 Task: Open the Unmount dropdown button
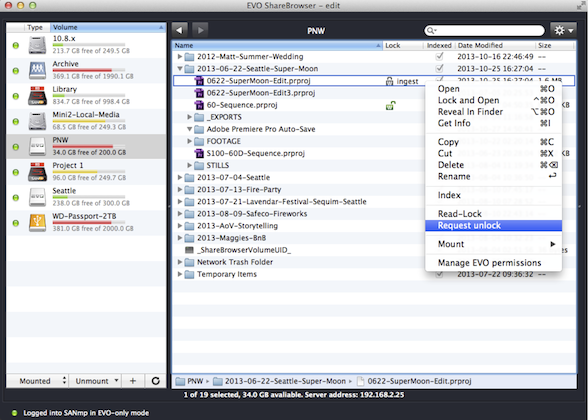96,381
